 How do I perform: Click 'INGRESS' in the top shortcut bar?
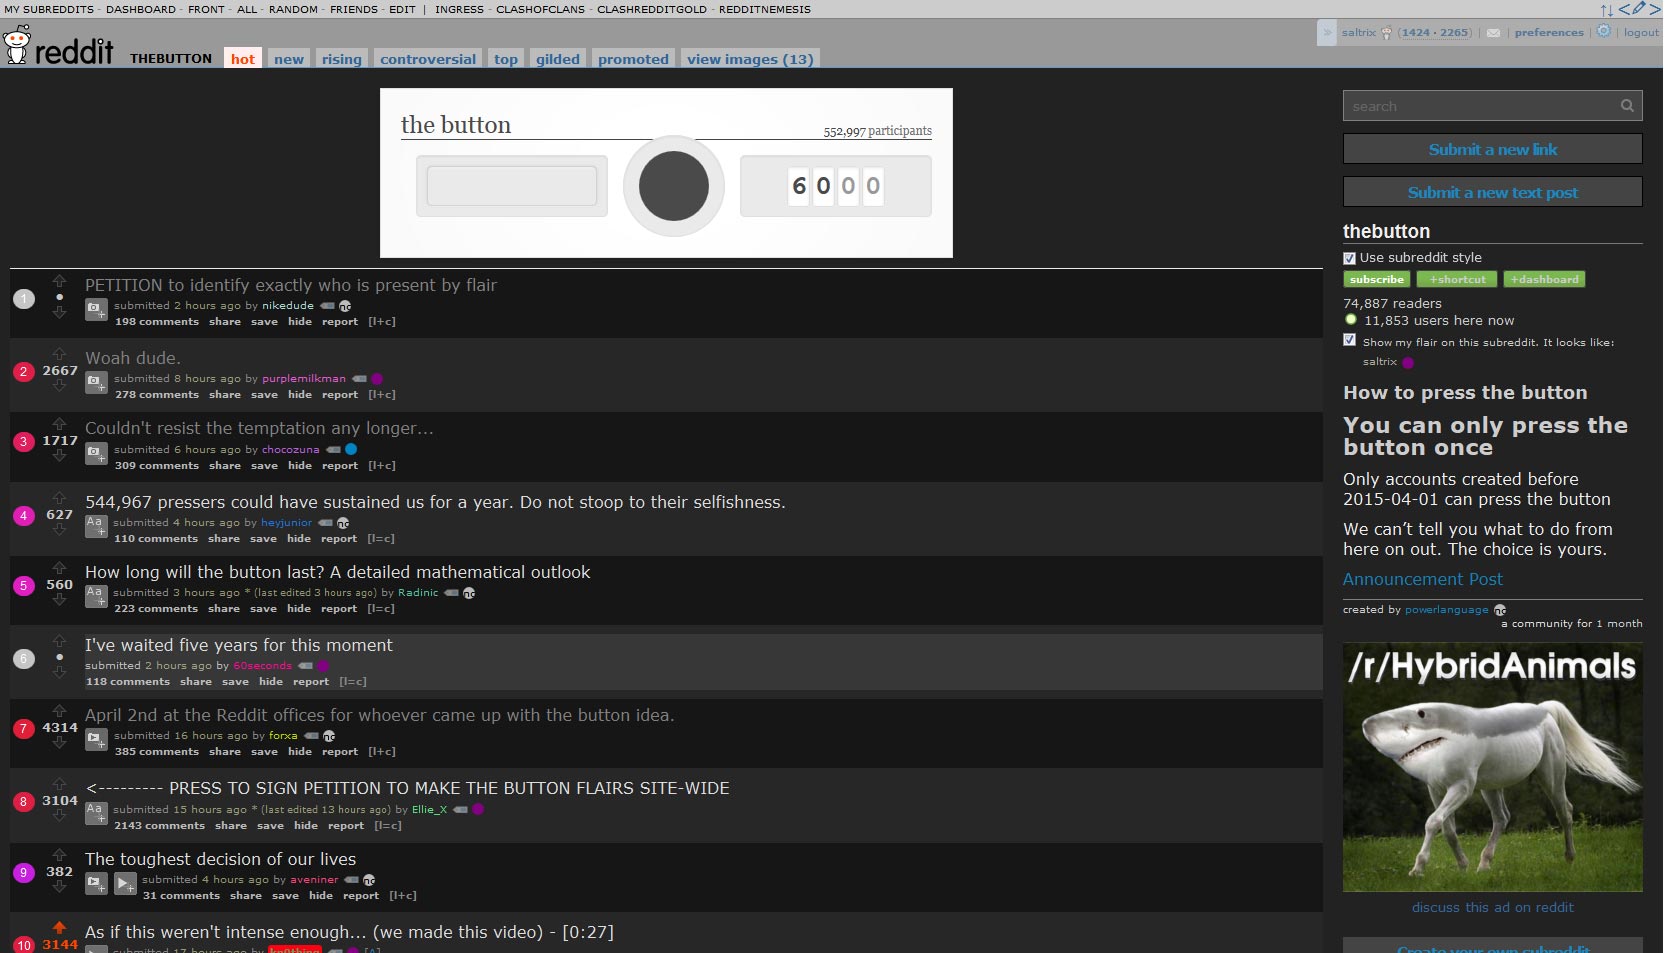pos(459,9)
